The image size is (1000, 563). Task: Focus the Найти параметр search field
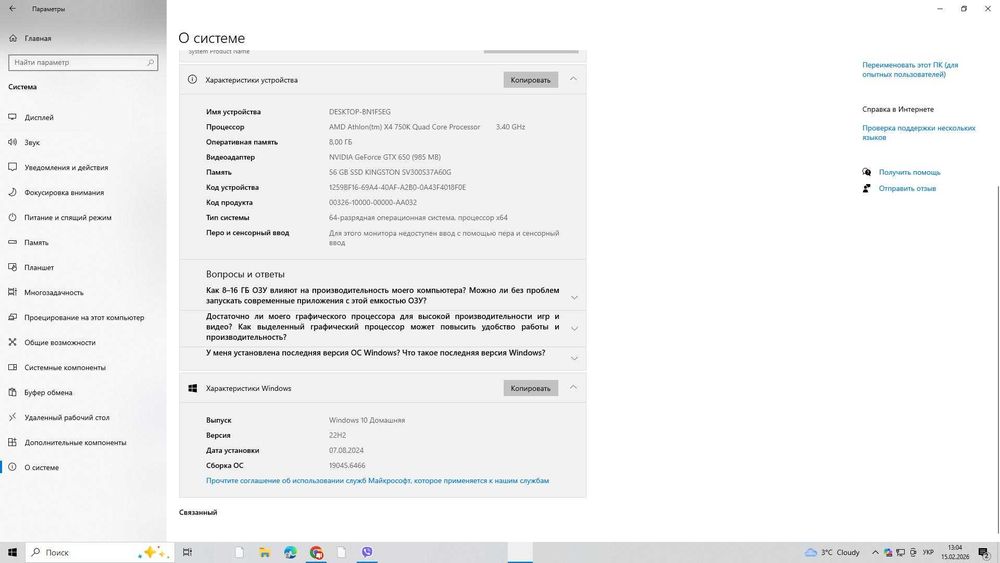(83, 62)
